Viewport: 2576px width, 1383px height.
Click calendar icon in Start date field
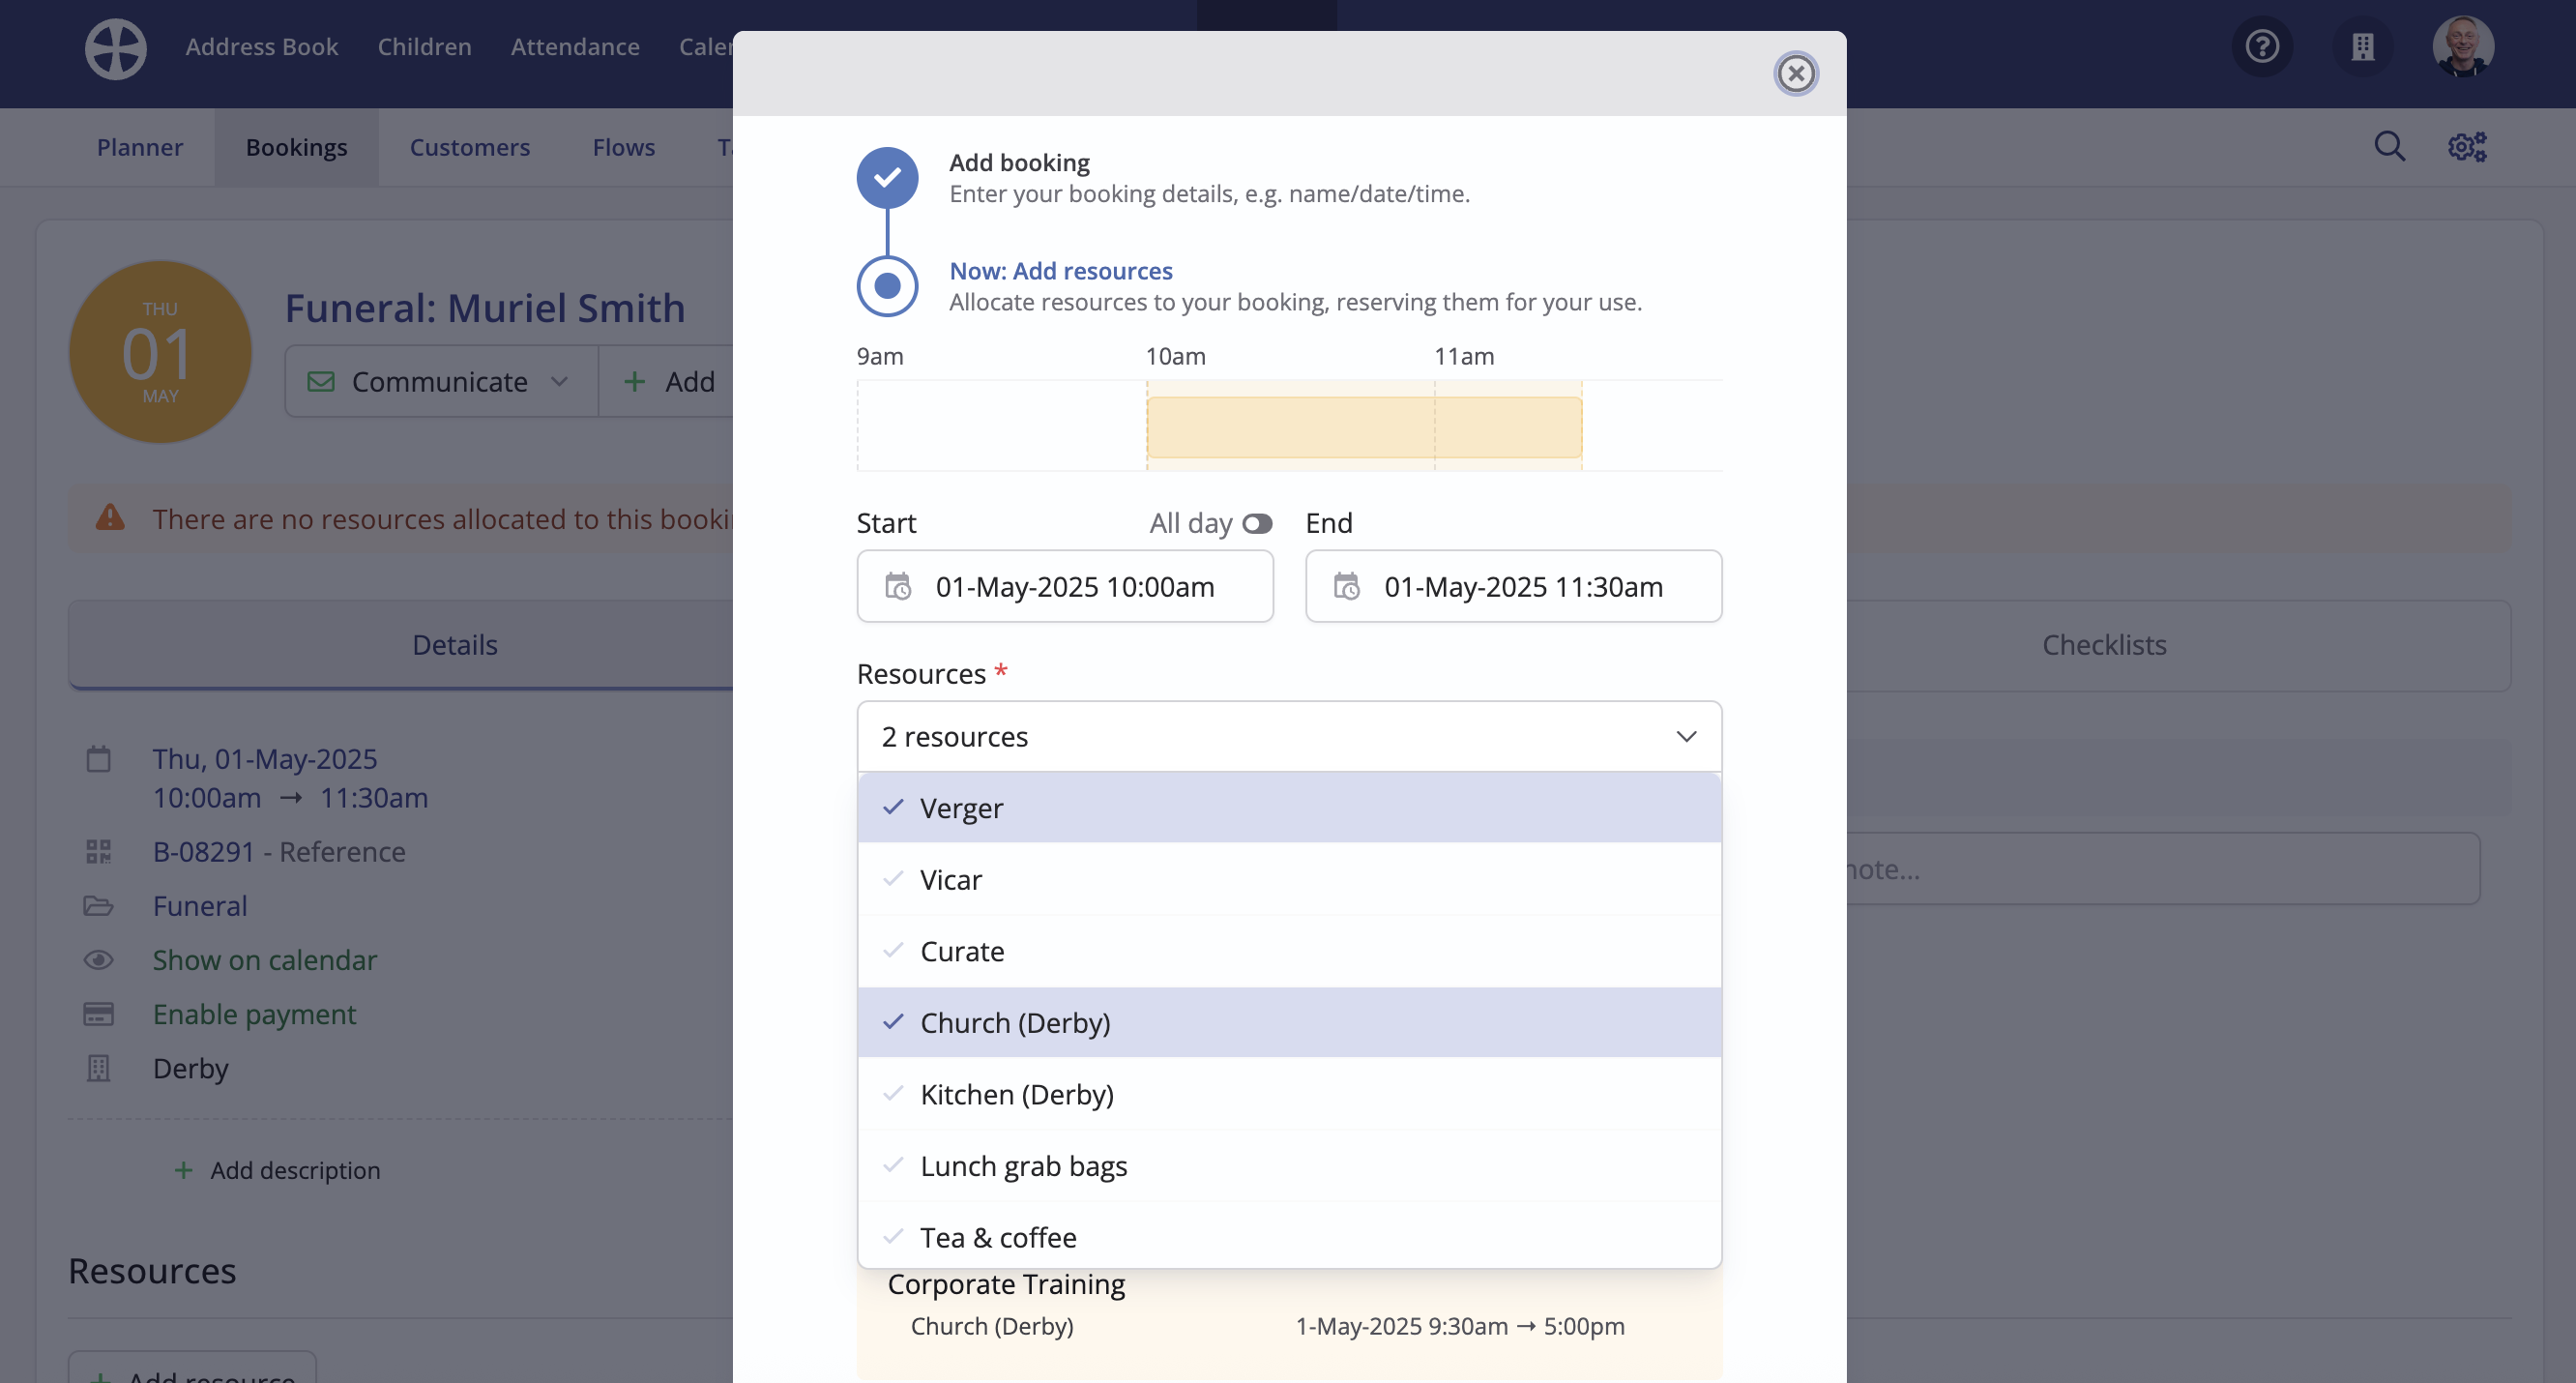(898, 586)
